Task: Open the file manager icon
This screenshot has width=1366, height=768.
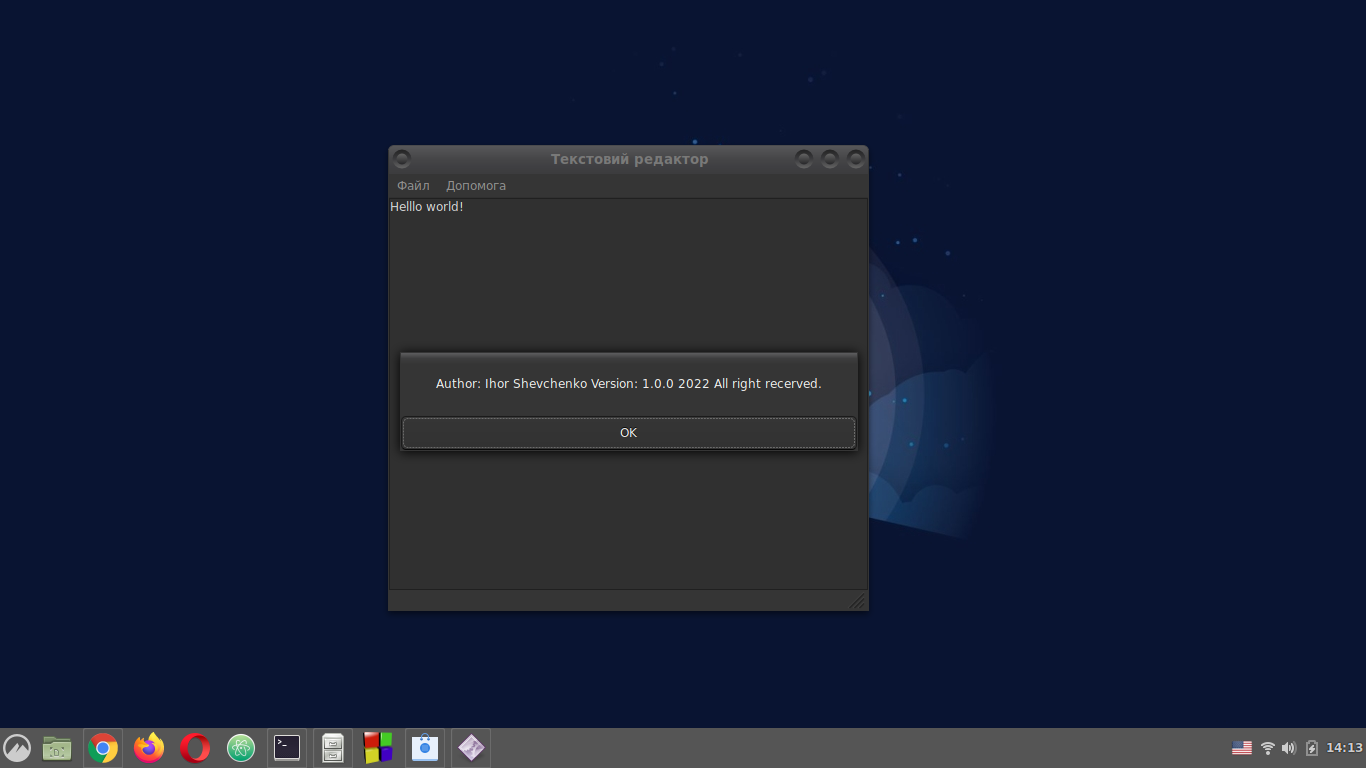Action: [56, 747]
